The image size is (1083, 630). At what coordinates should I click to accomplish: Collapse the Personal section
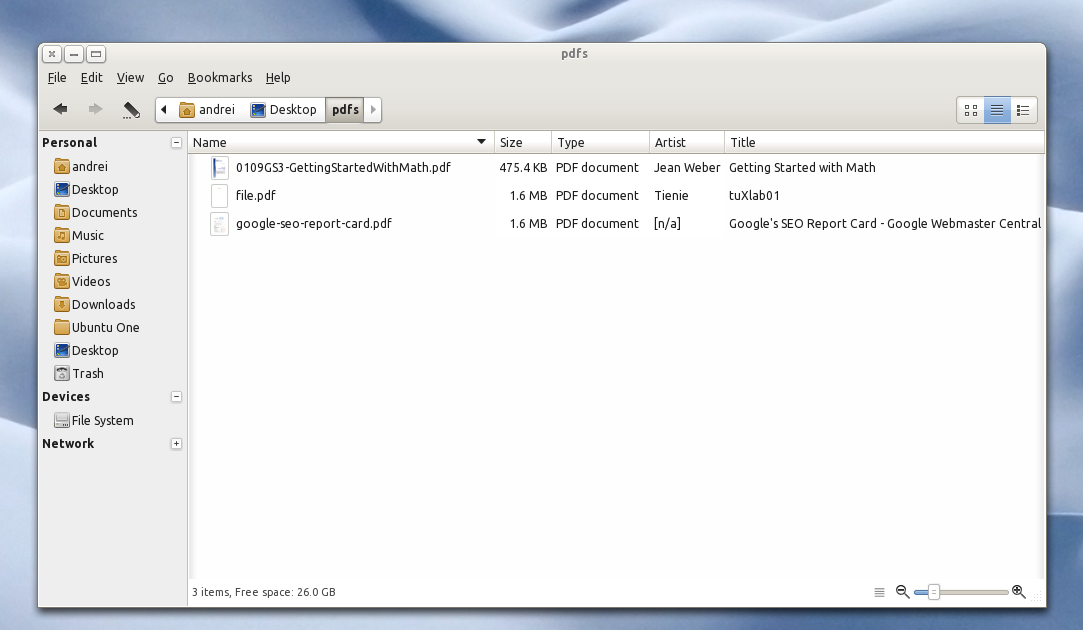coord(177,142)
